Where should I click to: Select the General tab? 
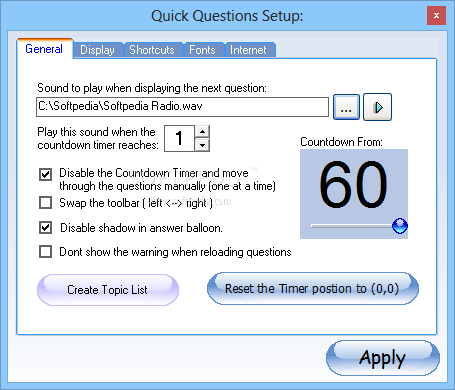(44, 49)
